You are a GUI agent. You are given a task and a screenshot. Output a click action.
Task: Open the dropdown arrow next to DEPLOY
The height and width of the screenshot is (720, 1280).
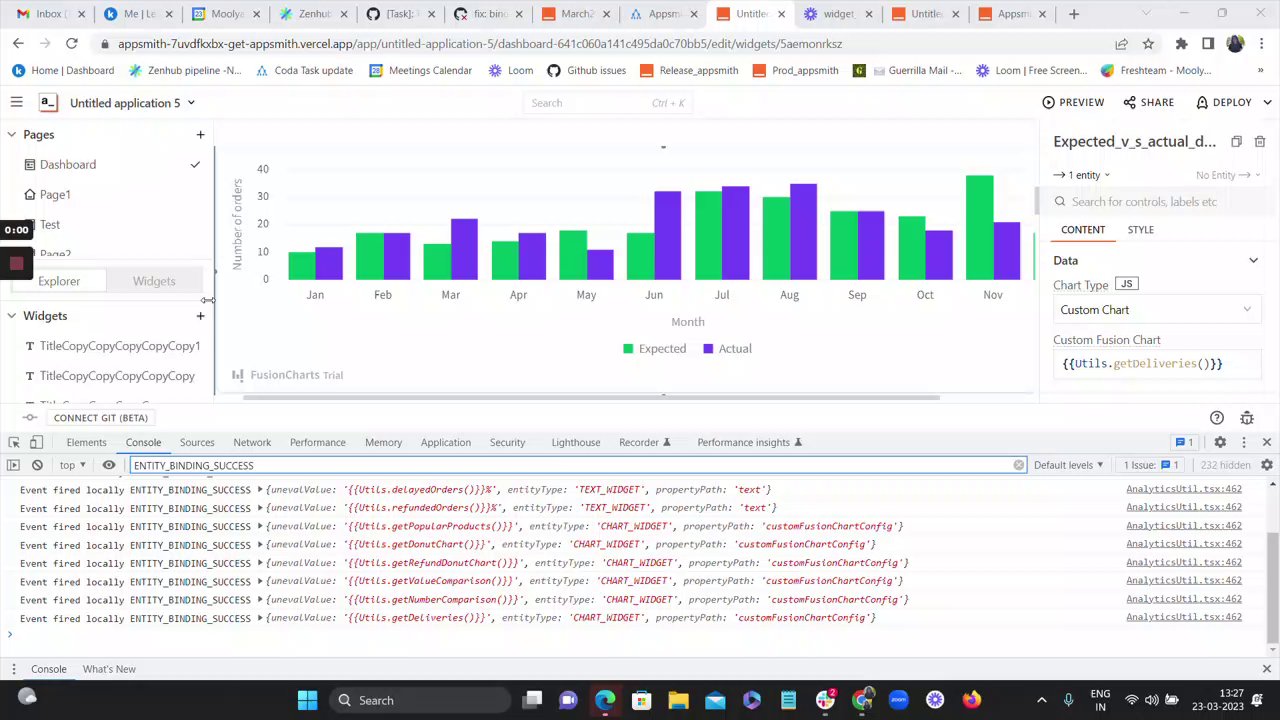click(x=1267, y=102)
